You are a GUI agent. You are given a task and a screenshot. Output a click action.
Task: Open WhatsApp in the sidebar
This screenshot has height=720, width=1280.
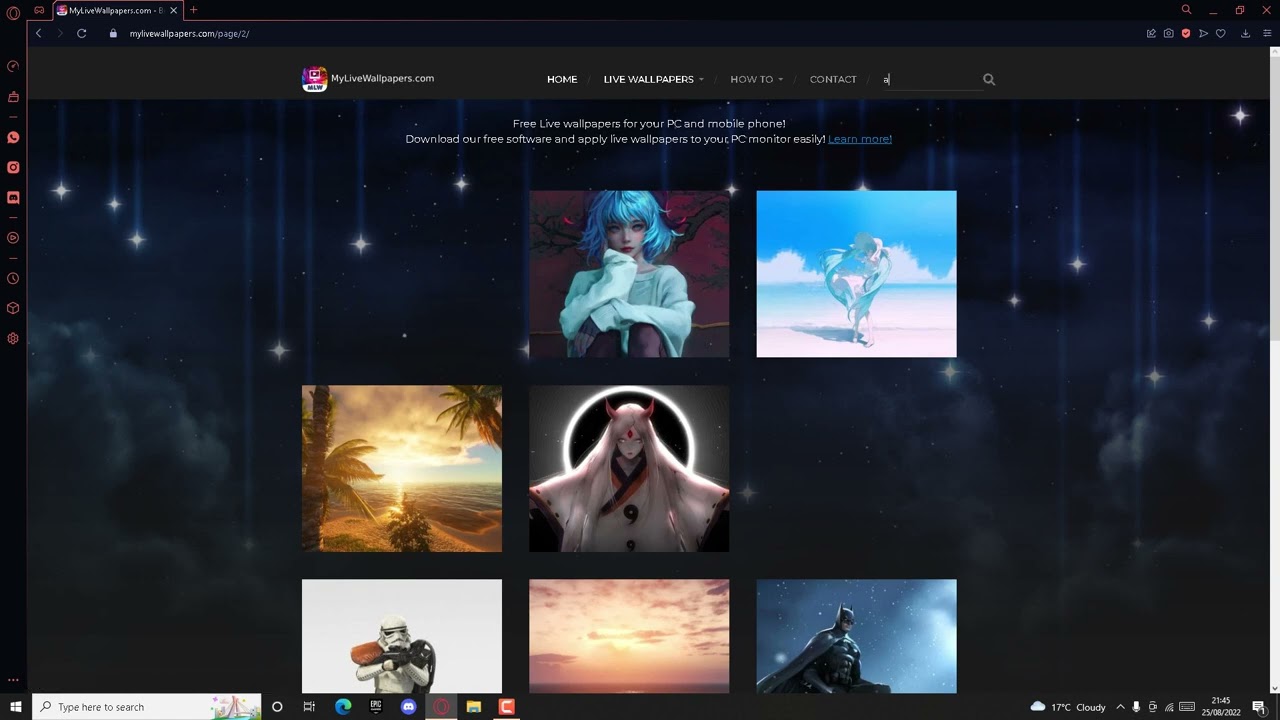[13, 137]
